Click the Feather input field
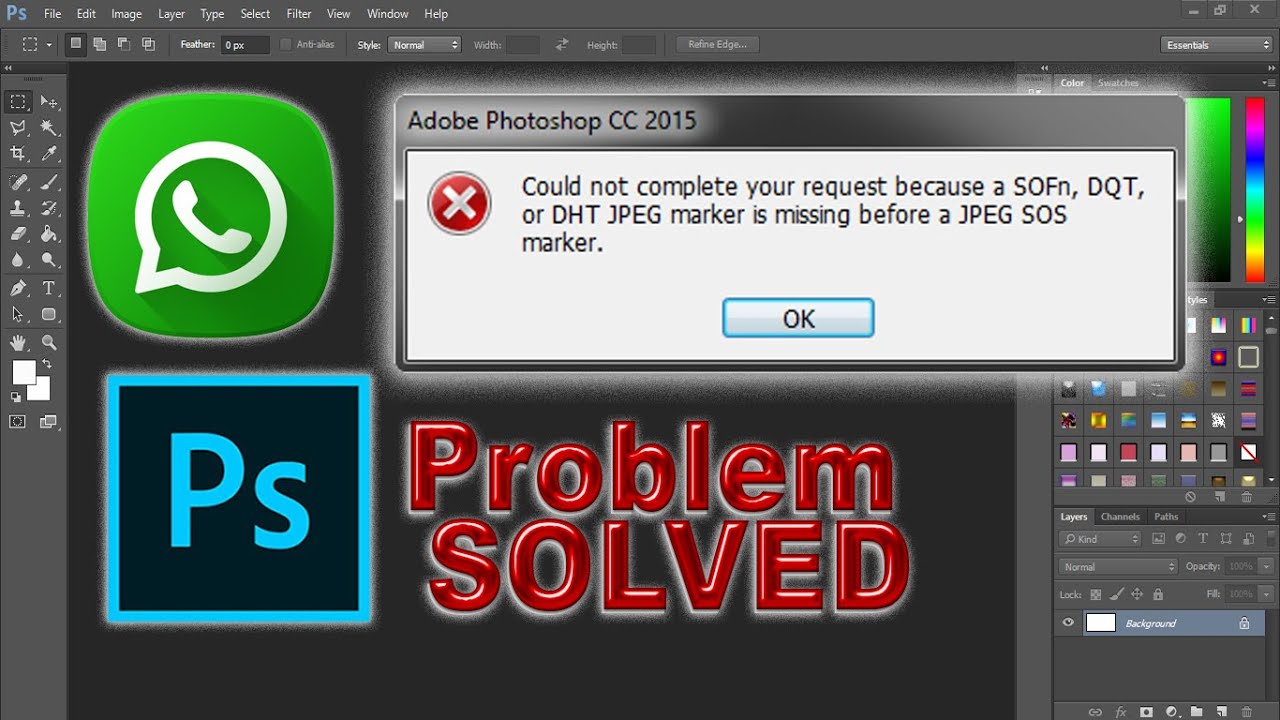1280x720 pixels. (x=246, y=45)
